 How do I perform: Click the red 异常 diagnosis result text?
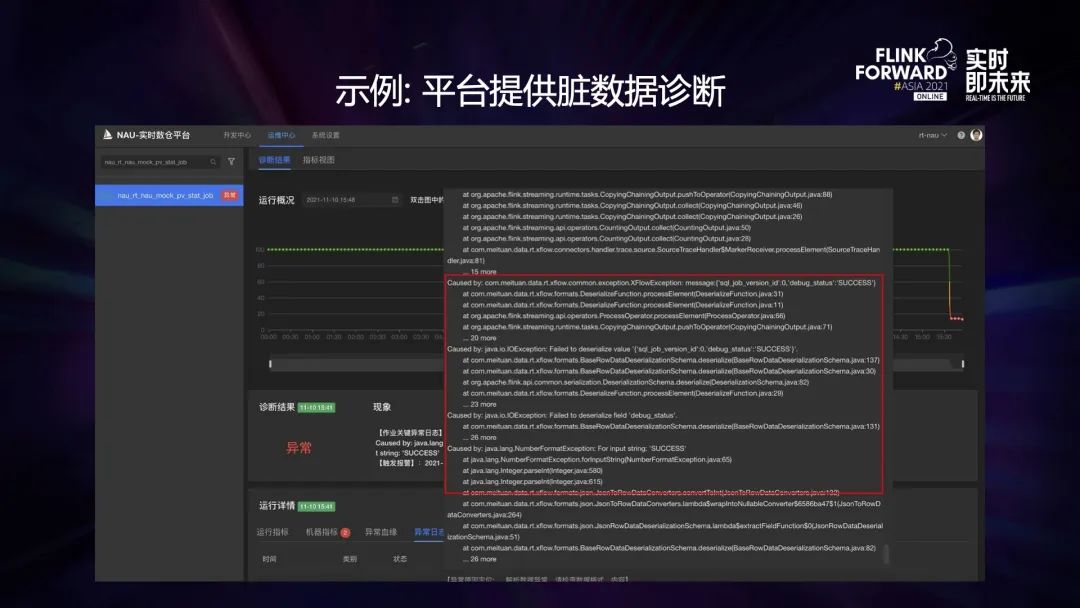299,448
